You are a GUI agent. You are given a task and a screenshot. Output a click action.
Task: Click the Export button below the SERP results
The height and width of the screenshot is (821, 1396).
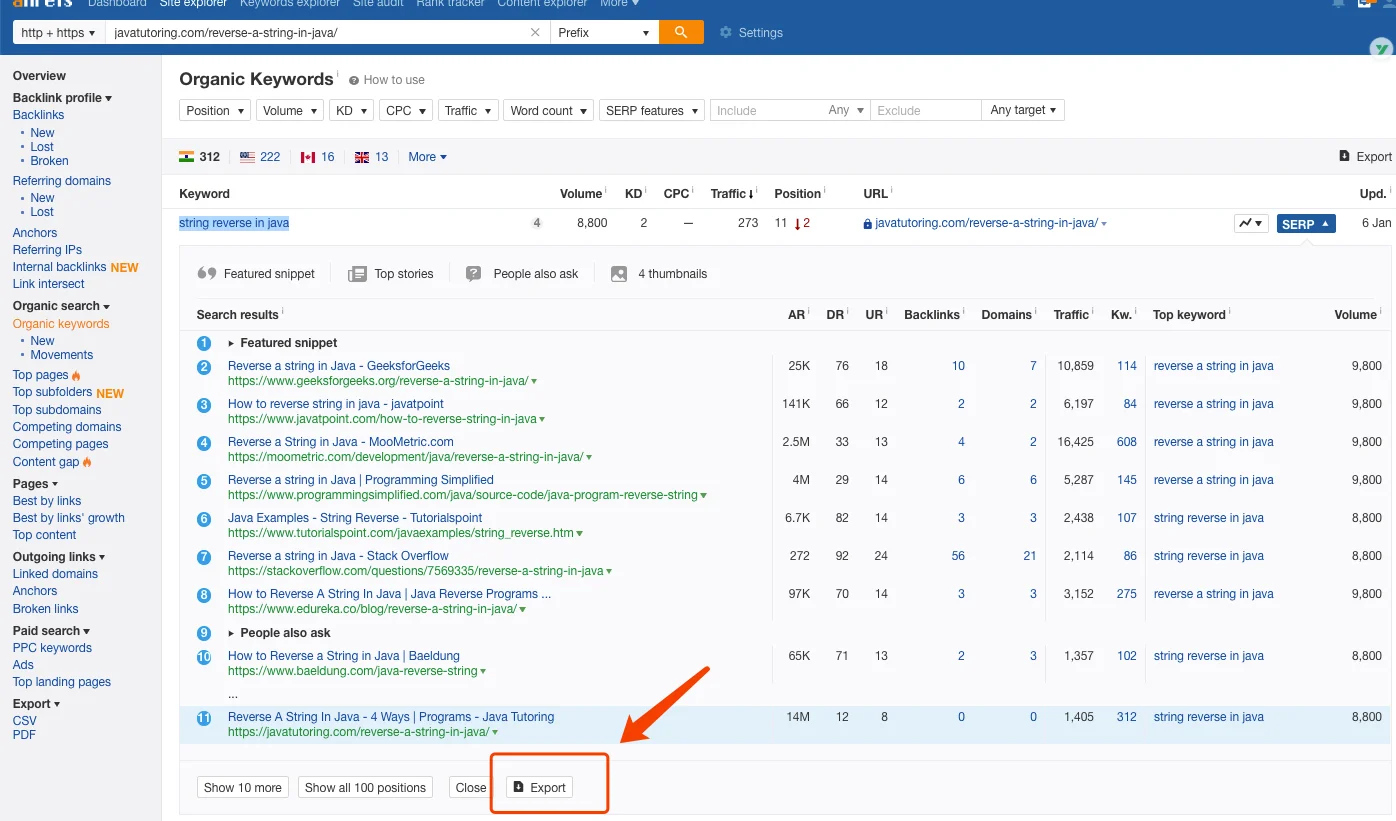pyautogui.click(x=539, y=787)
